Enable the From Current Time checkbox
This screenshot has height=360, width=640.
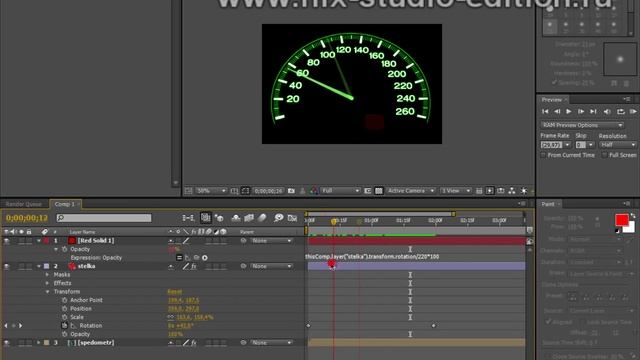pos(543,155)
